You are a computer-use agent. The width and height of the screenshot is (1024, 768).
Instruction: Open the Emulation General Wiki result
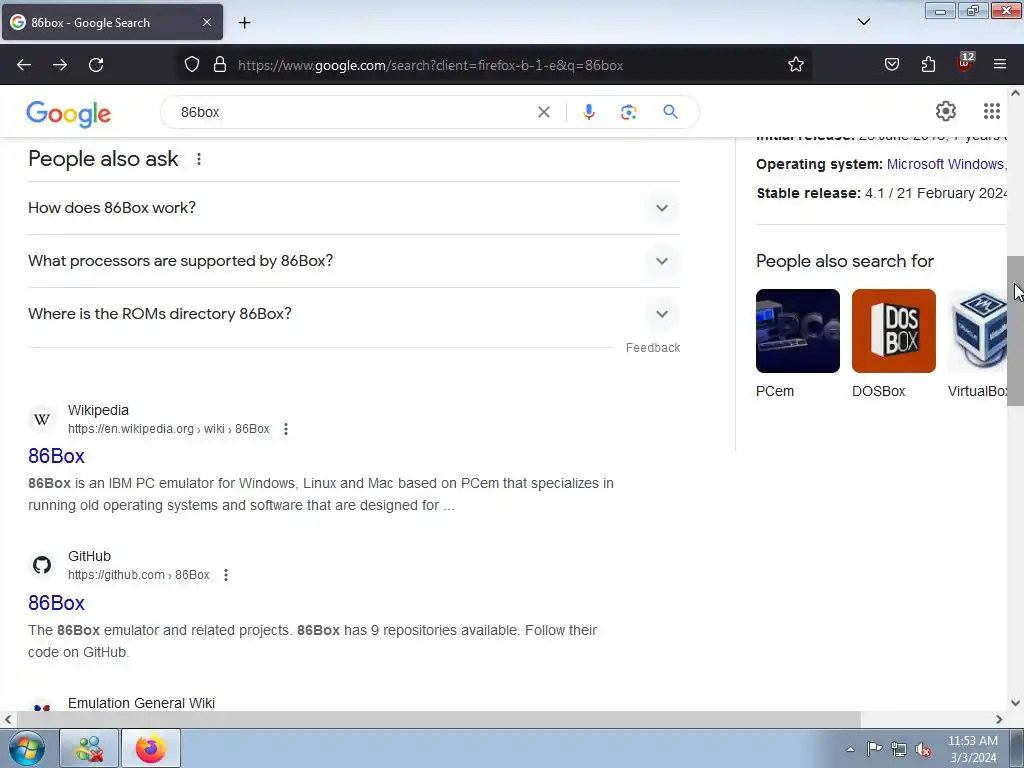141,703
